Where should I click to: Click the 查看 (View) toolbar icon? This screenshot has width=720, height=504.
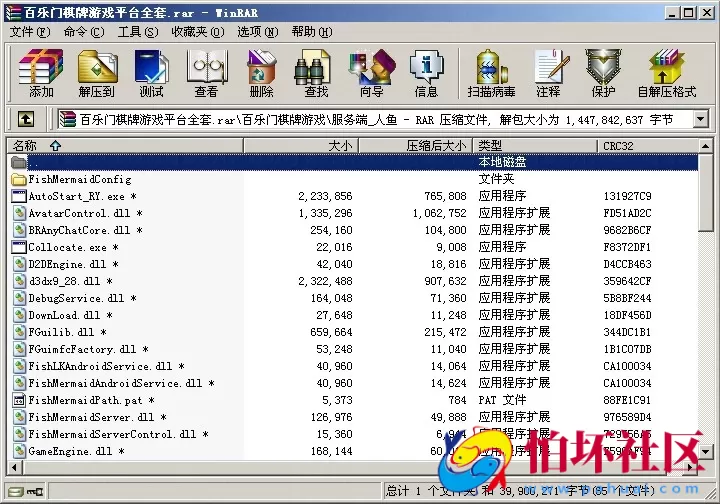tap(206, 73)
